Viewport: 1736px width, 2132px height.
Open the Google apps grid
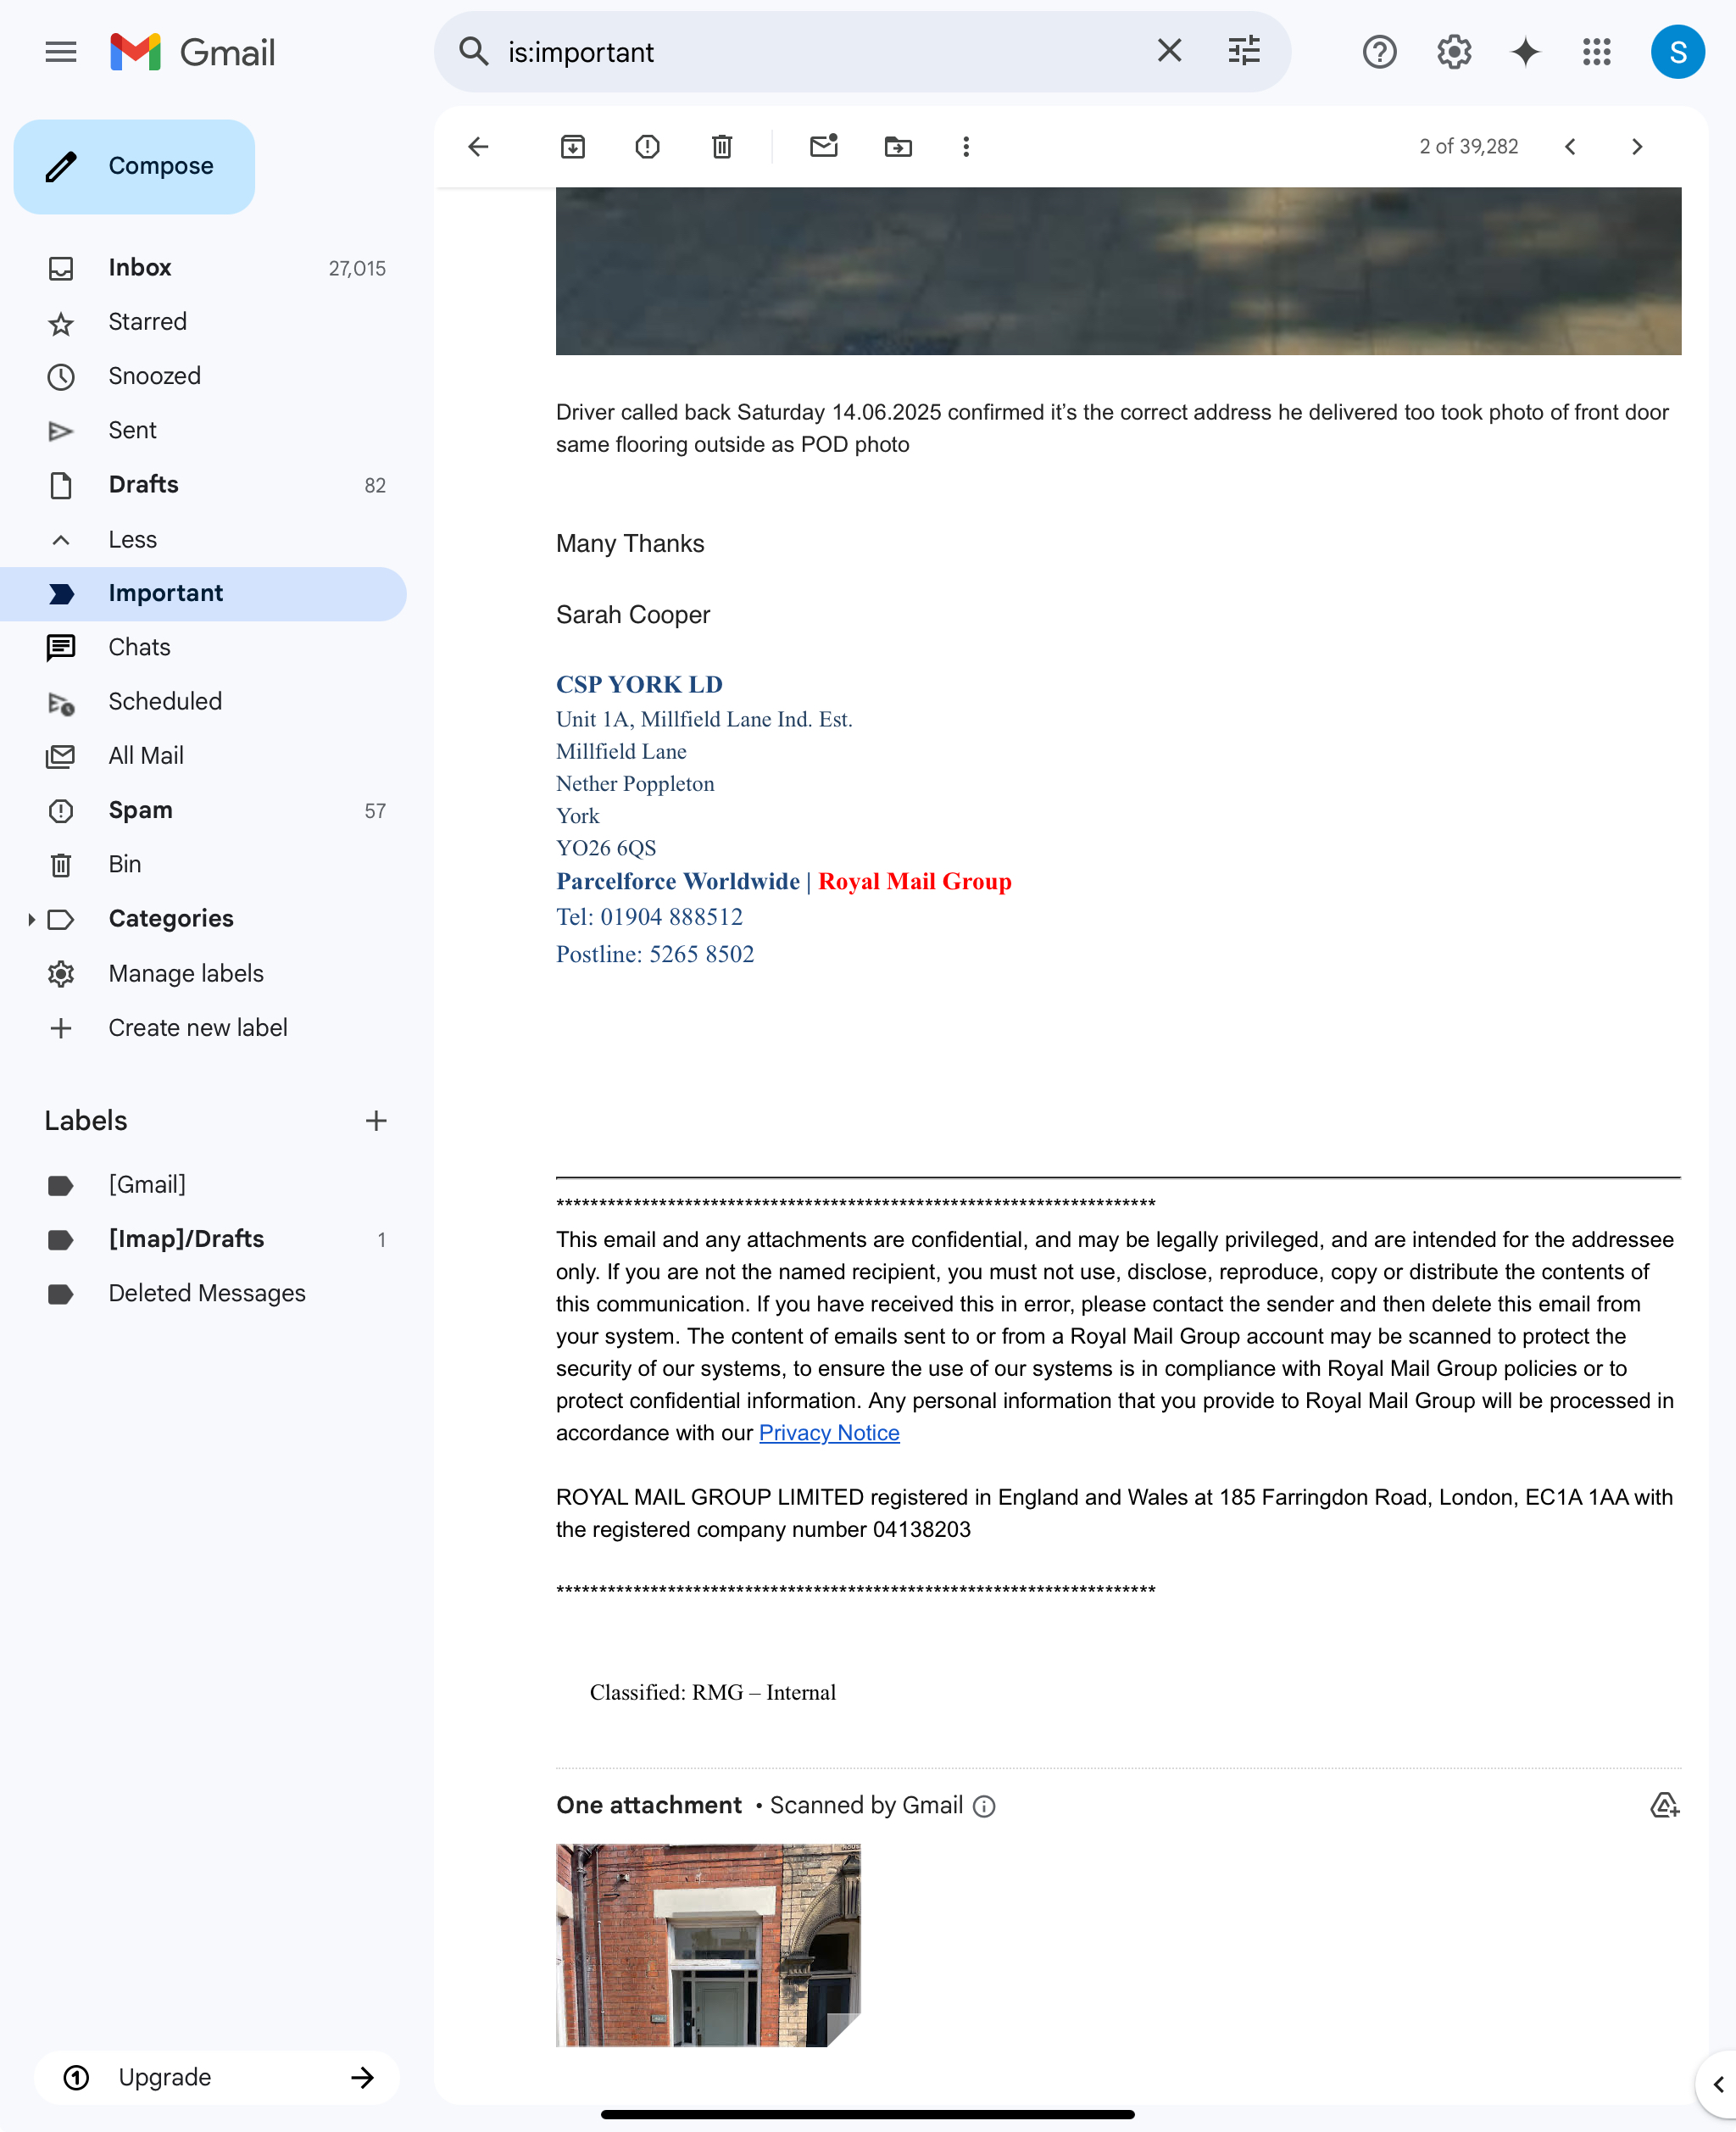click(x=1597, y=52)
